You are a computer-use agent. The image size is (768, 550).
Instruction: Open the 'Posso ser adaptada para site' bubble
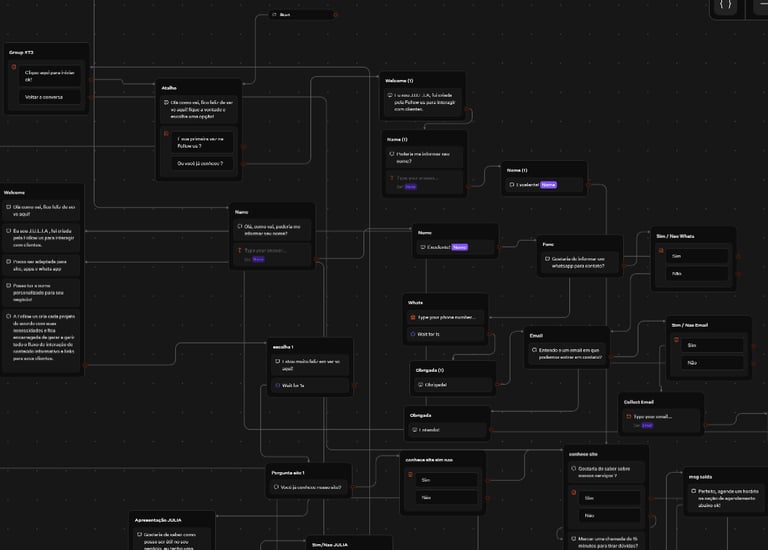[41, 265]
